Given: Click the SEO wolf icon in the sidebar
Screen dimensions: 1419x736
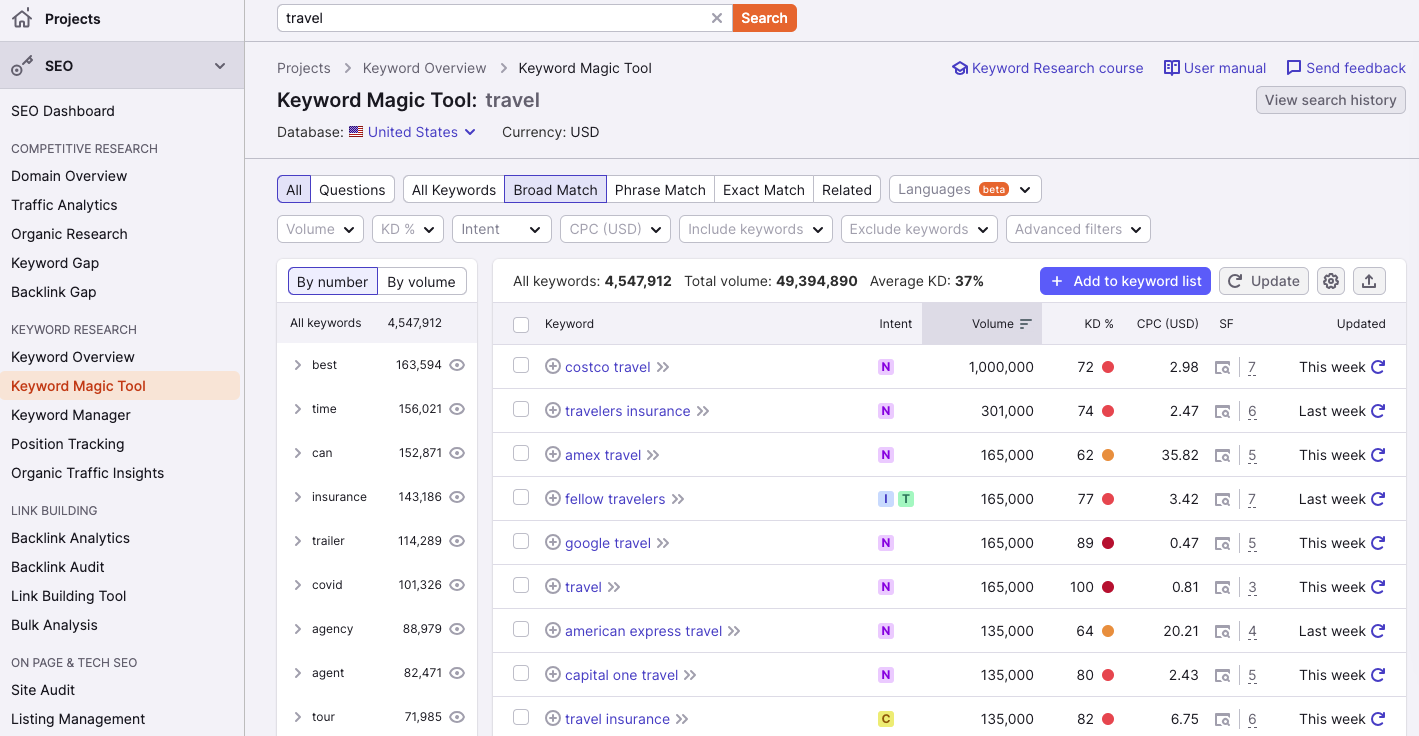Looking at the screenshot, I should point(22,65).
